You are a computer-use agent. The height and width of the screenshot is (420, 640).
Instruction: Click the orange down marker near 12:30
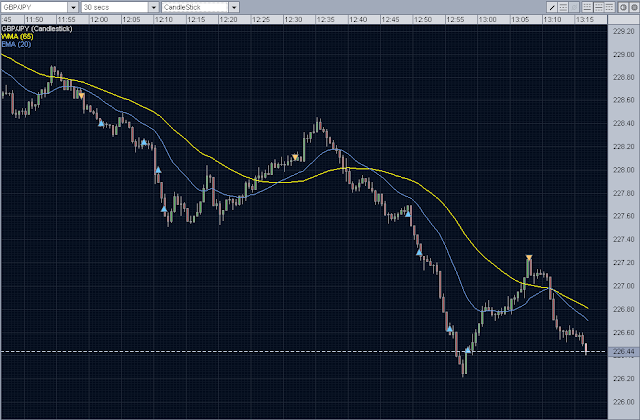point(296,157)
